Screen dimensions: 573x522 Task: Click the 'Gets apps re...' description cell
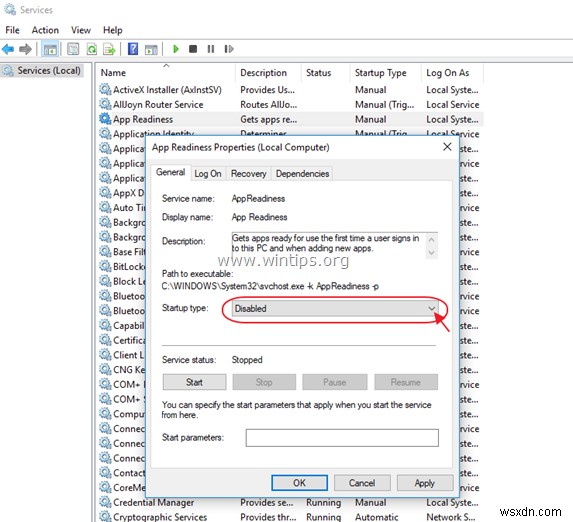tap(269, 119)
